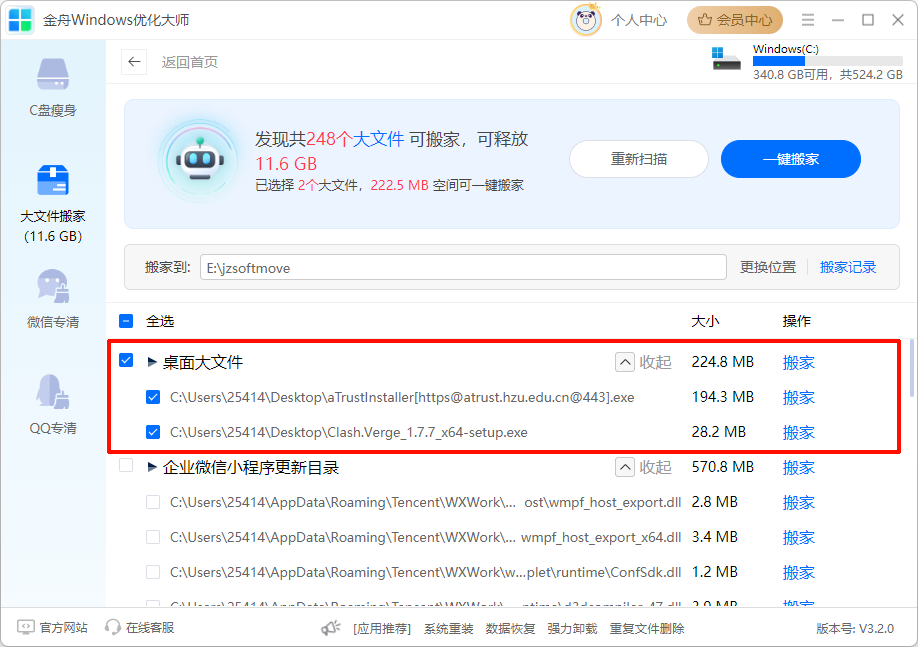The height and width of the screenshot is (647, 918).
Task: Start migration with 一键搬家 button
Action: [790, 158]
